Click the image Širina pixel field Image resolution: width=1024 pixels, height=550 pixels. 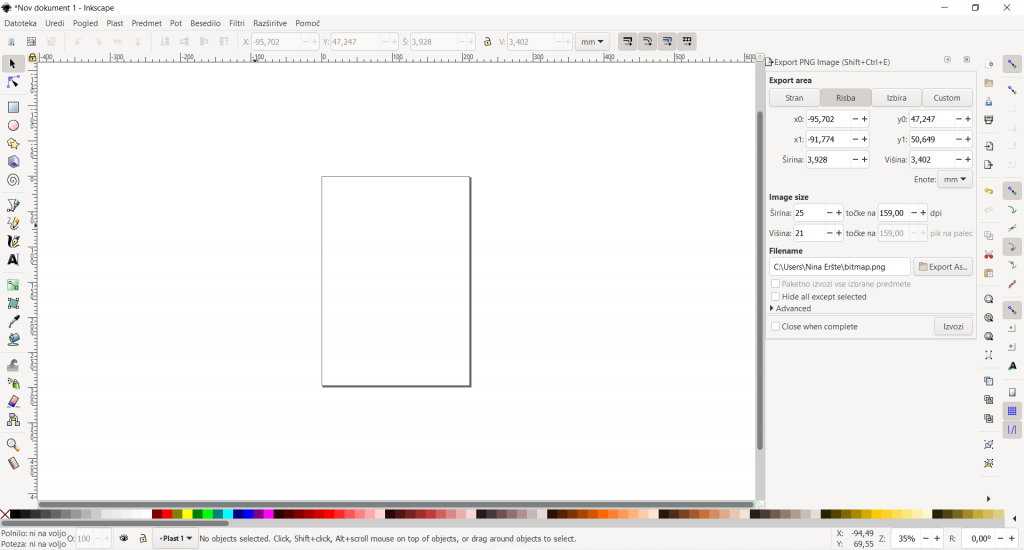(808, 213)
